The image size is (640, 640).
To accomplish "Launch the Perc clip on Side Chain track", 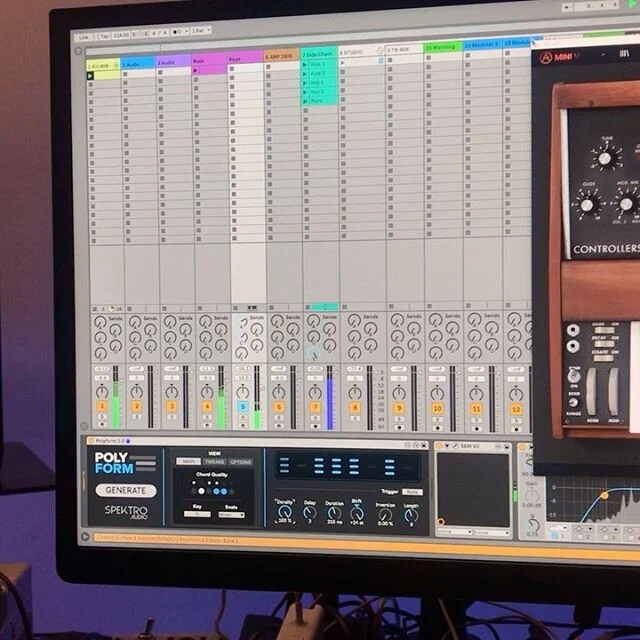I will pyautogui.click(x=304, y=101).
